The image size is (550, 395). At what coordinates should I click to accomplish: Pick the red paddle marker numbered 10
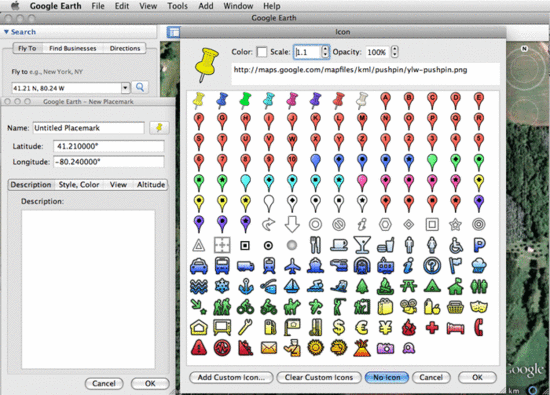[292, 162]
